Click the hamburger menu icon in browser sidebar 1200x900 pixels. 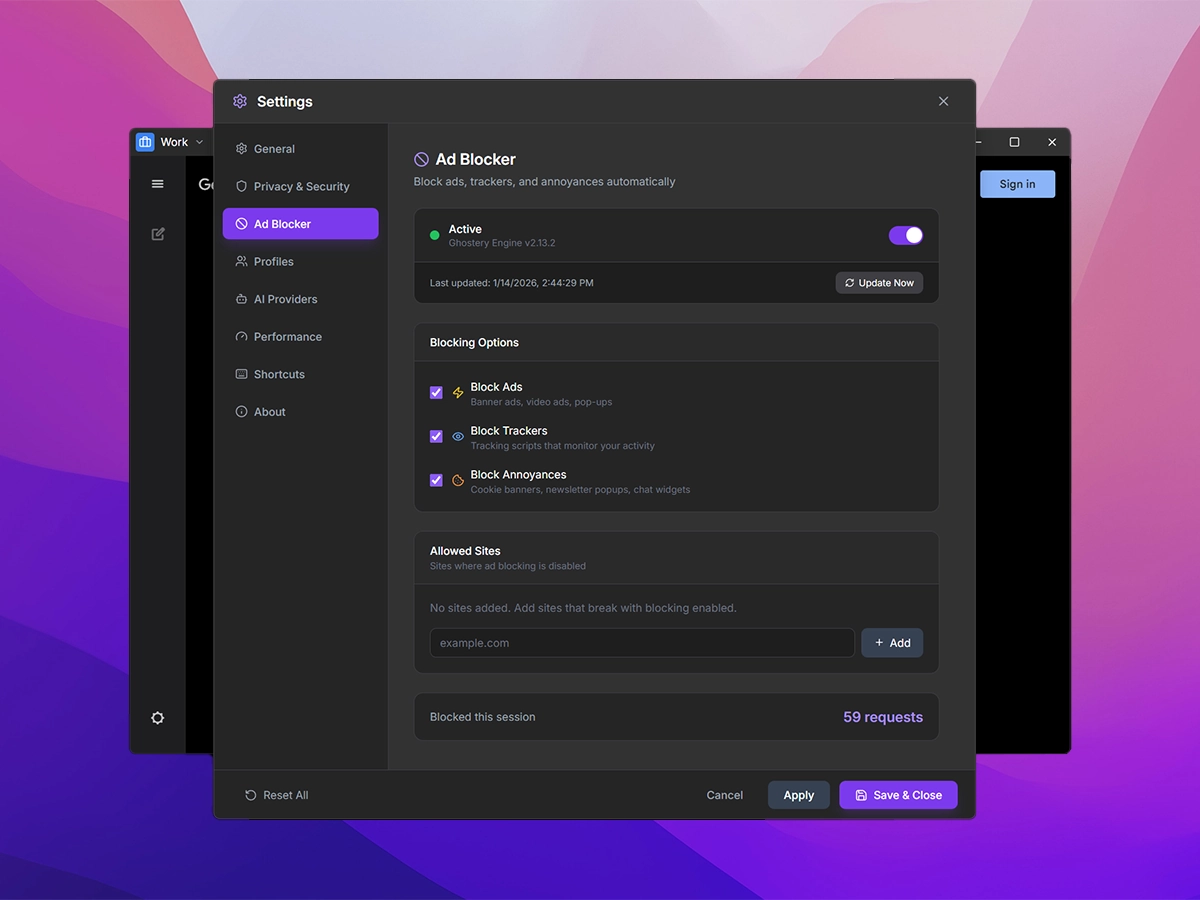157,184
